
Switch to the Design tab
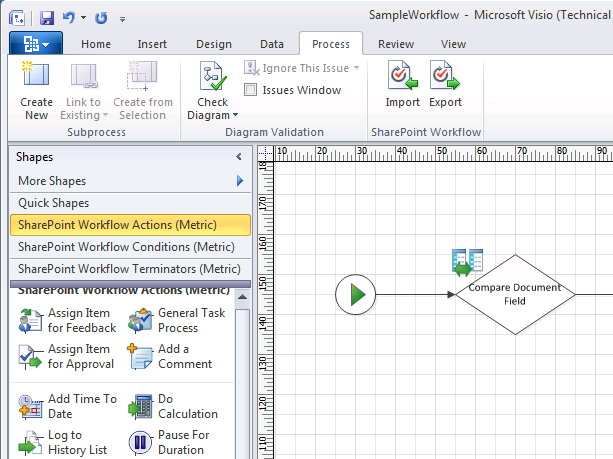point(213,44)
